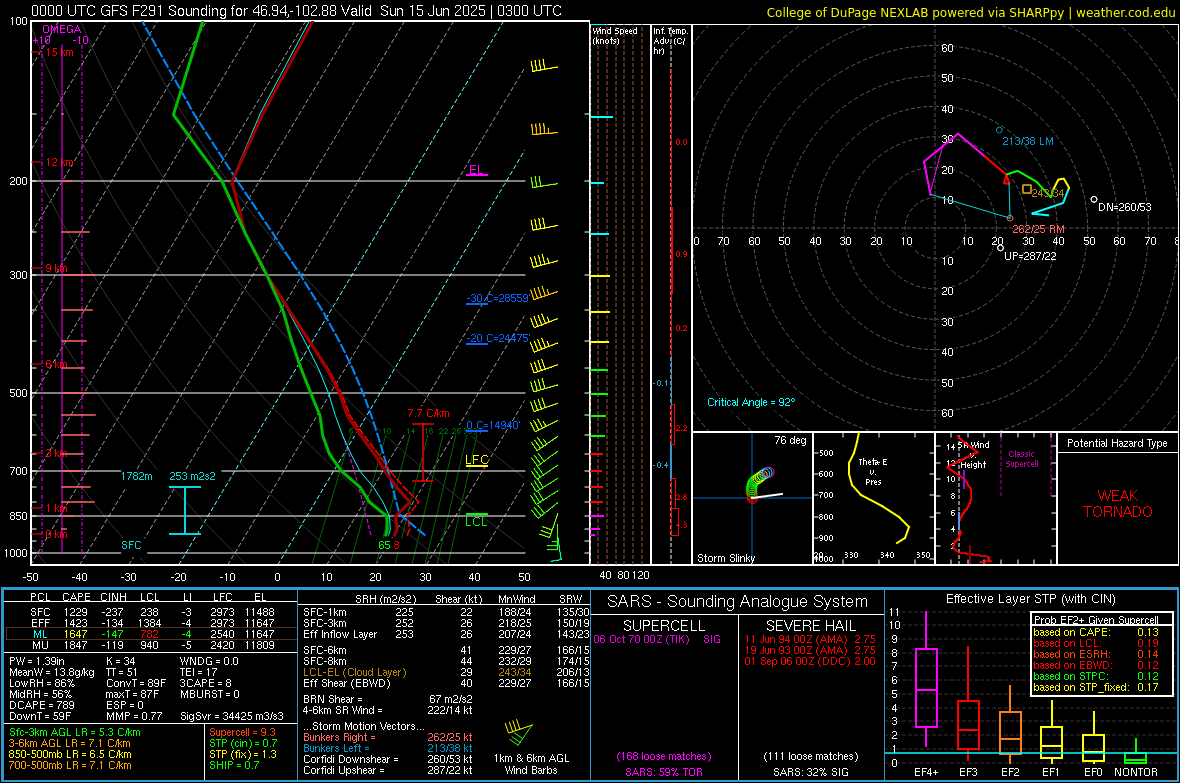The width and height of the screenshot is (1180, 783).
Task: Click the '15 km' height marker
Action: click(x=59, y=52)
